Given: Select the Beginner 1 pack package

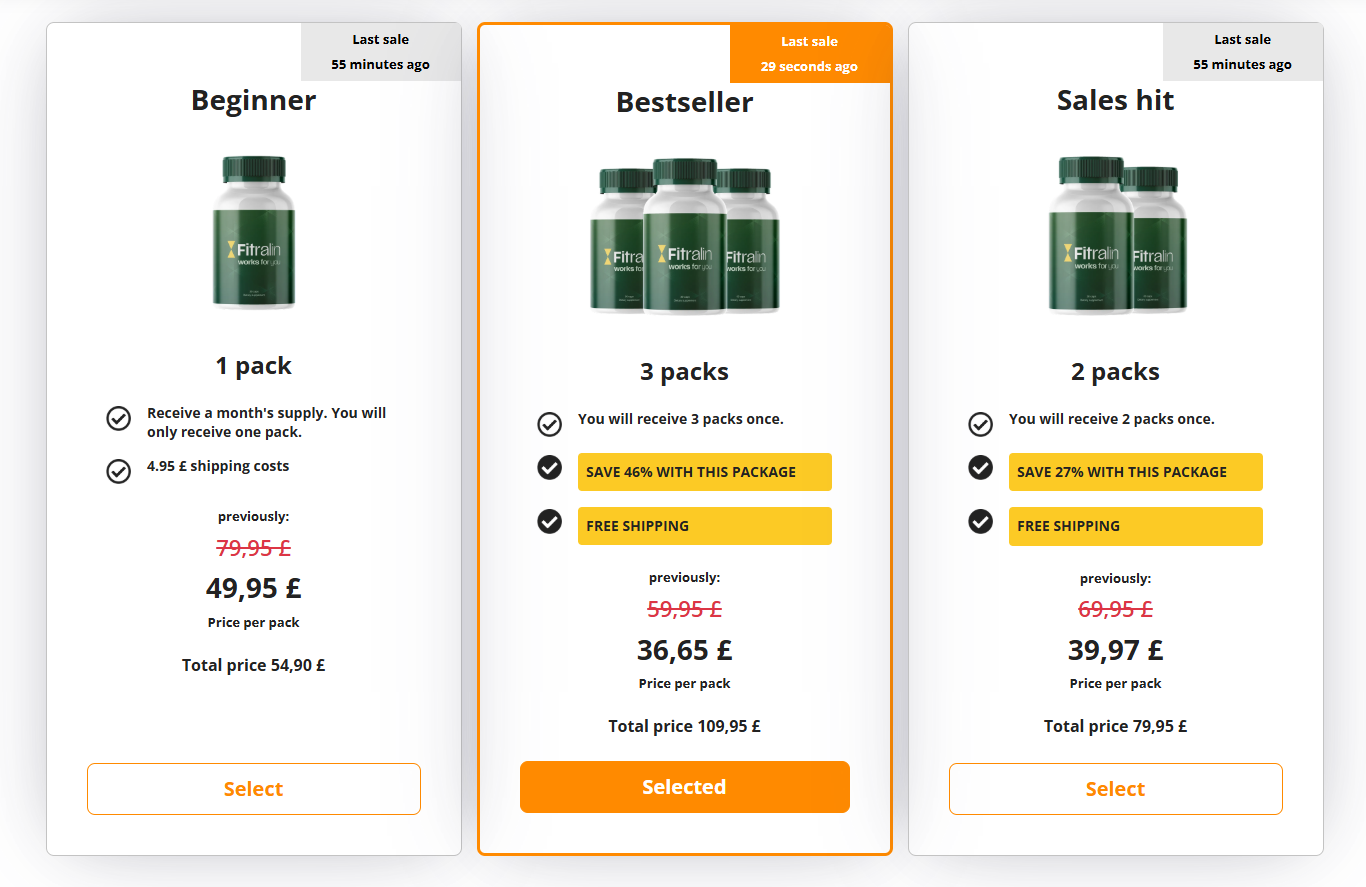Looking at the screenshot, I should [254, 789].
